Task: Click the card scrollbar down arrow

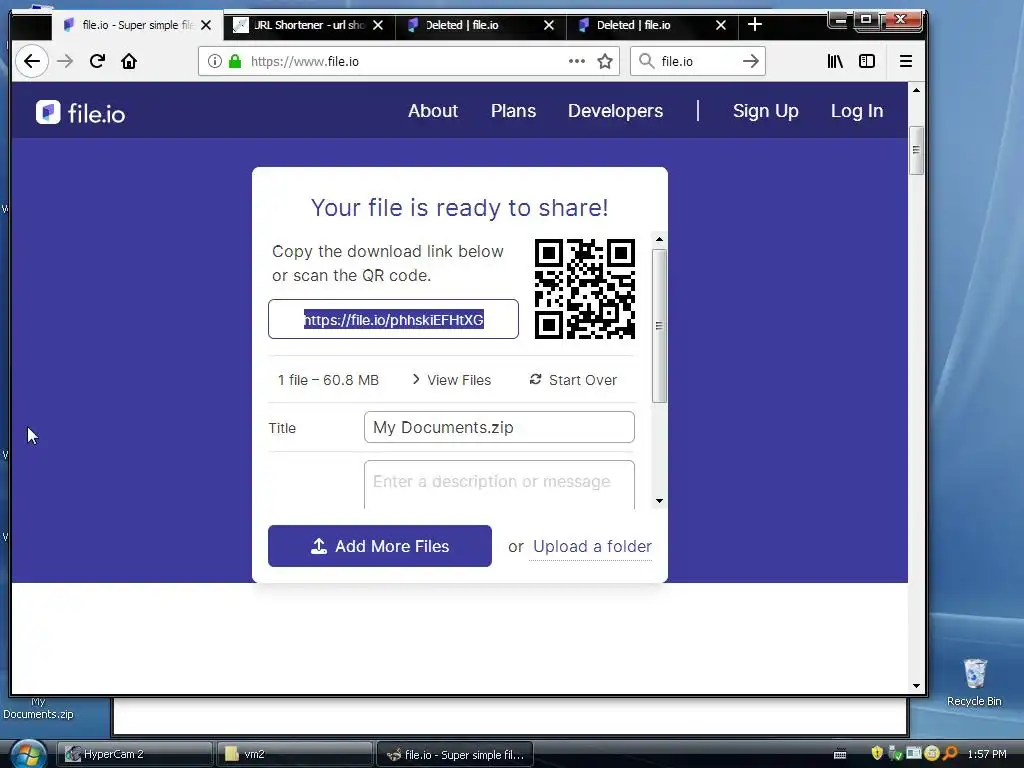Action: coord(659,501)
